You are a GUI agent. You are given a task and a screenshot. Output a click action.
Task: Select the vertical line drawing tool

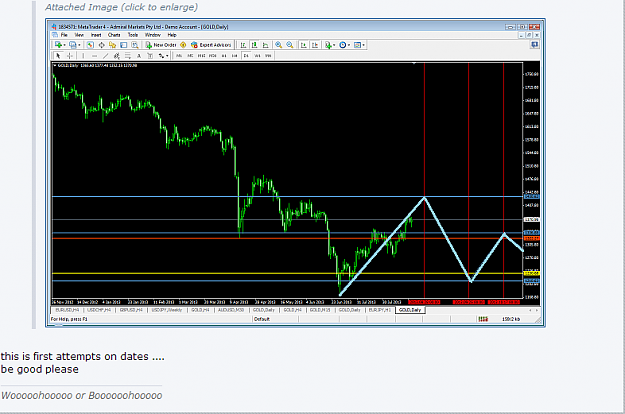pos(83,56)
